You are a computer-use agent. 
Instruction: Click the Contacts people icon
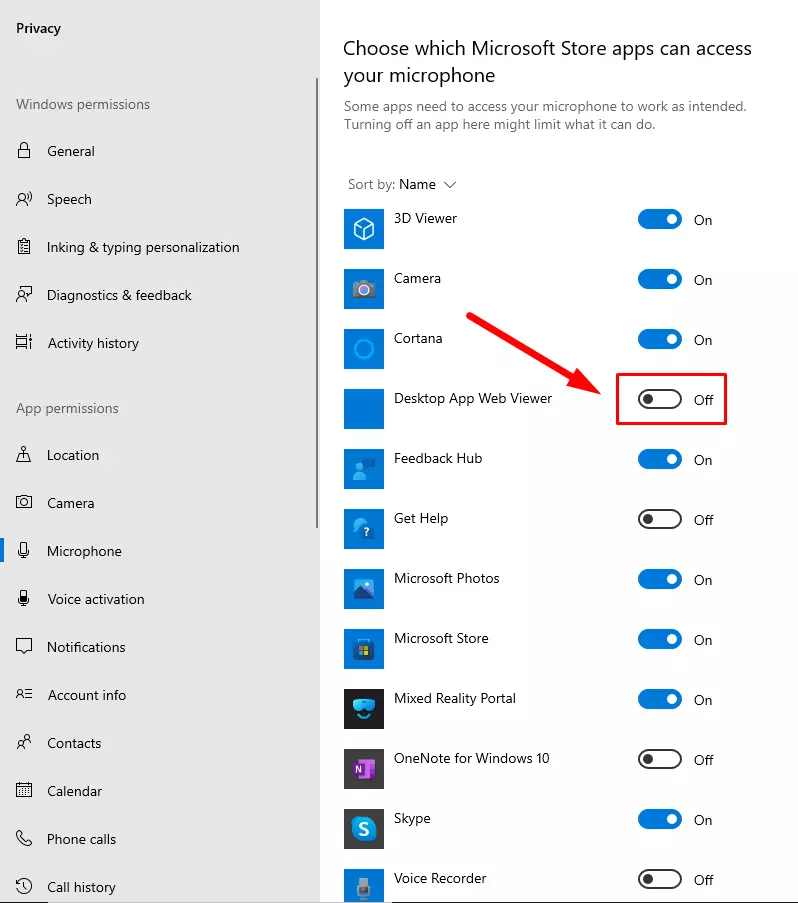tap(24, 742)
